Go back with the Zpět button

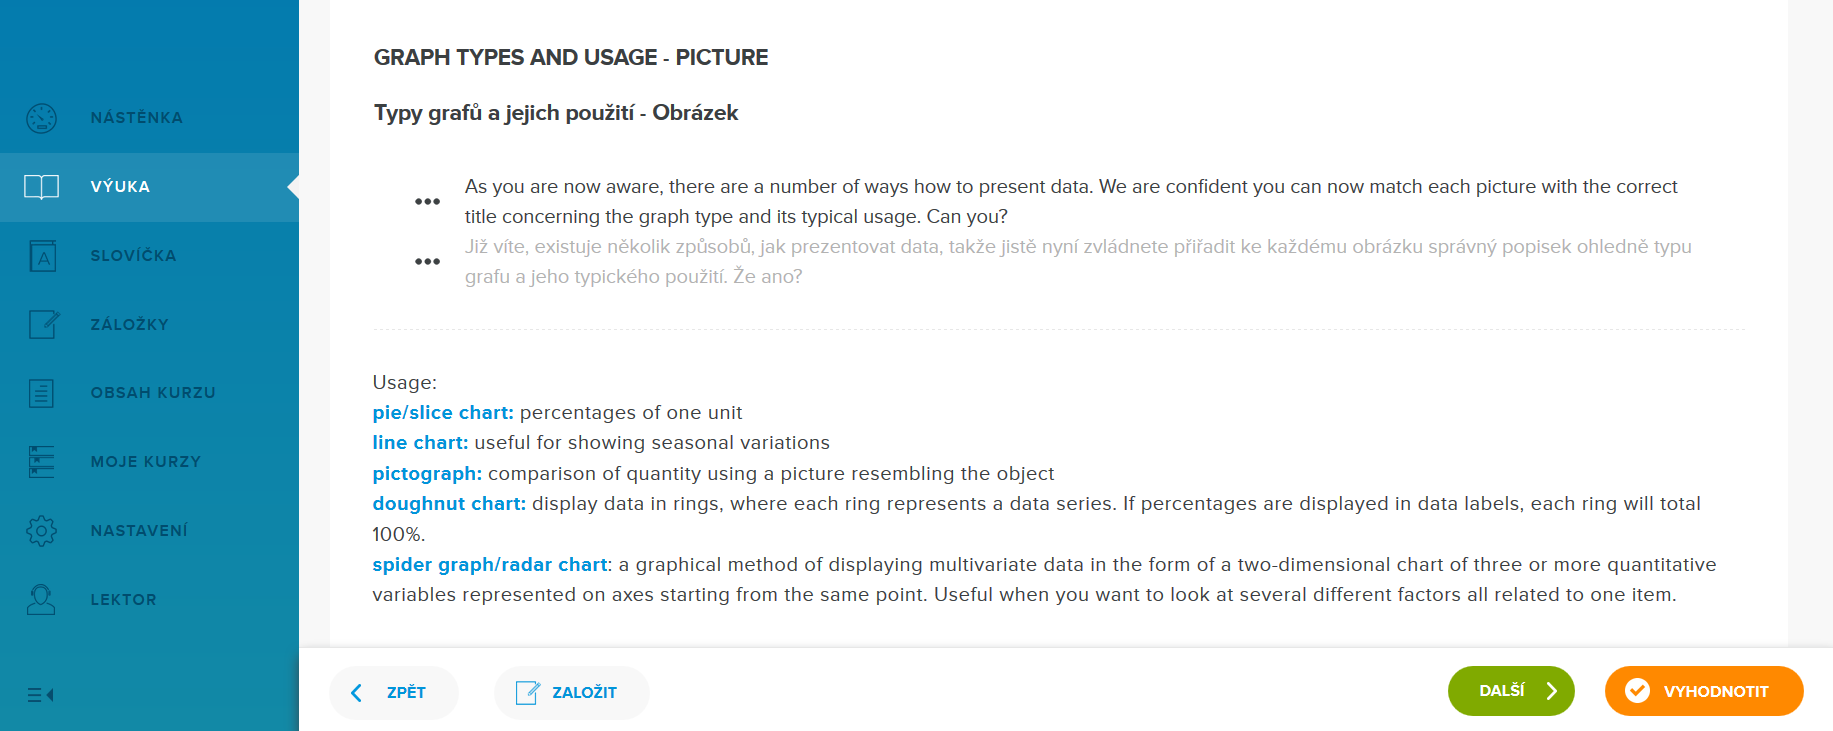tap(393, 692)
